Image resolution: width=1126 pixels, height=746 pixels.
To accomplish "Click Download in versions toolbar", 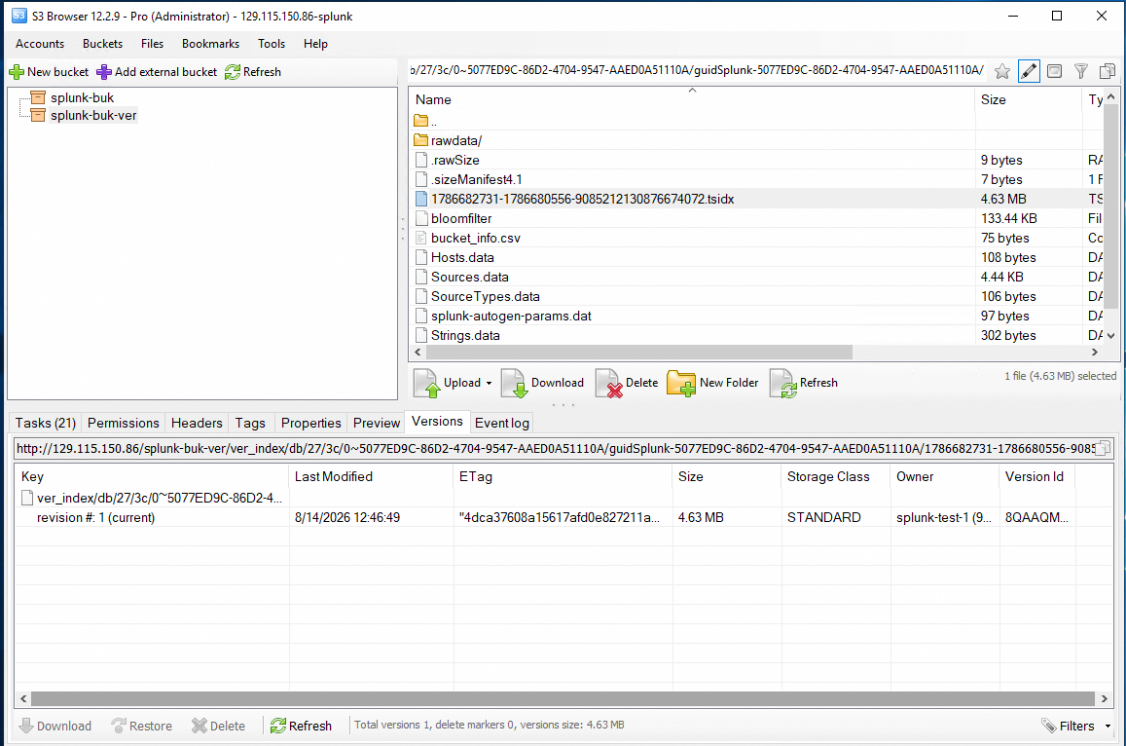I will 55,726.
